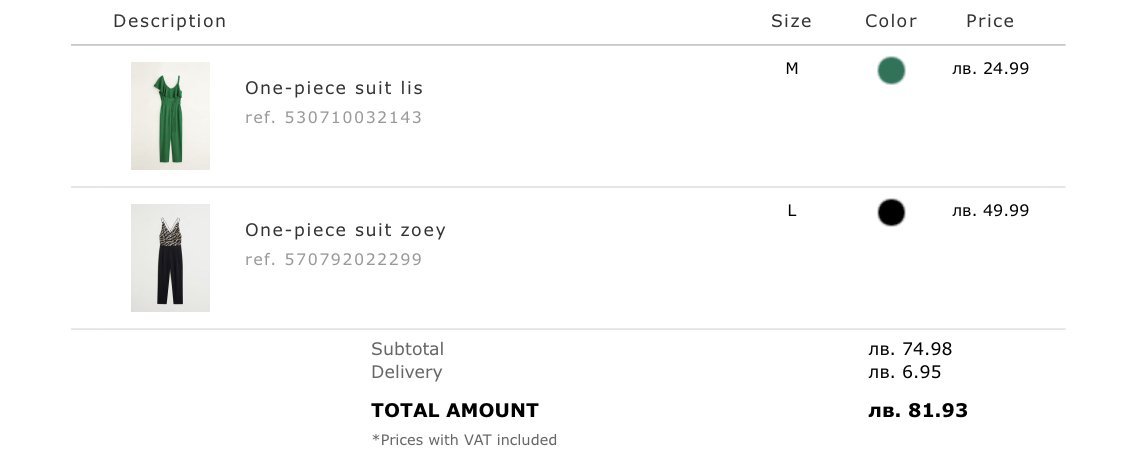The image size is (1125, 457).
Task: Click reference number 570792022299
Action: pos(333,259)
